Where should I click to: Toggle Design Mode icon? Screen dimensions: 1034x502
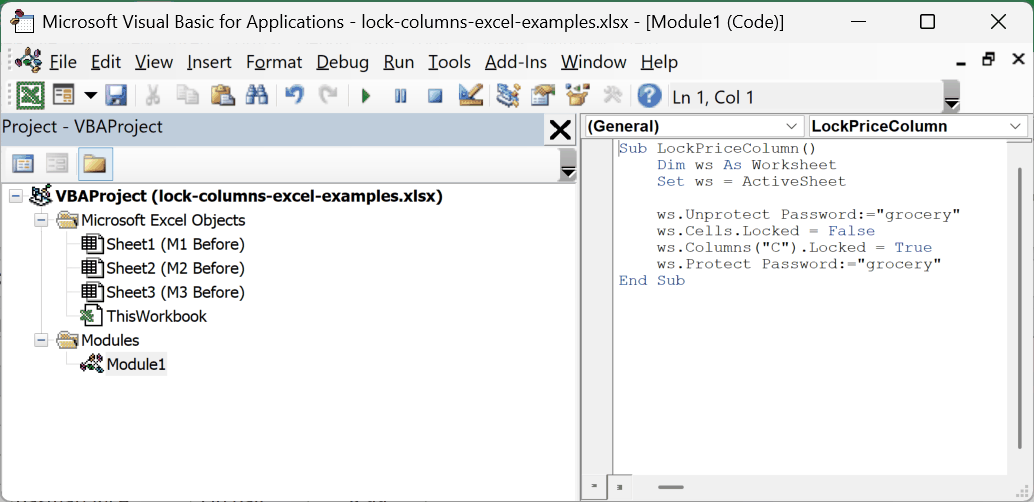(471, 96)
